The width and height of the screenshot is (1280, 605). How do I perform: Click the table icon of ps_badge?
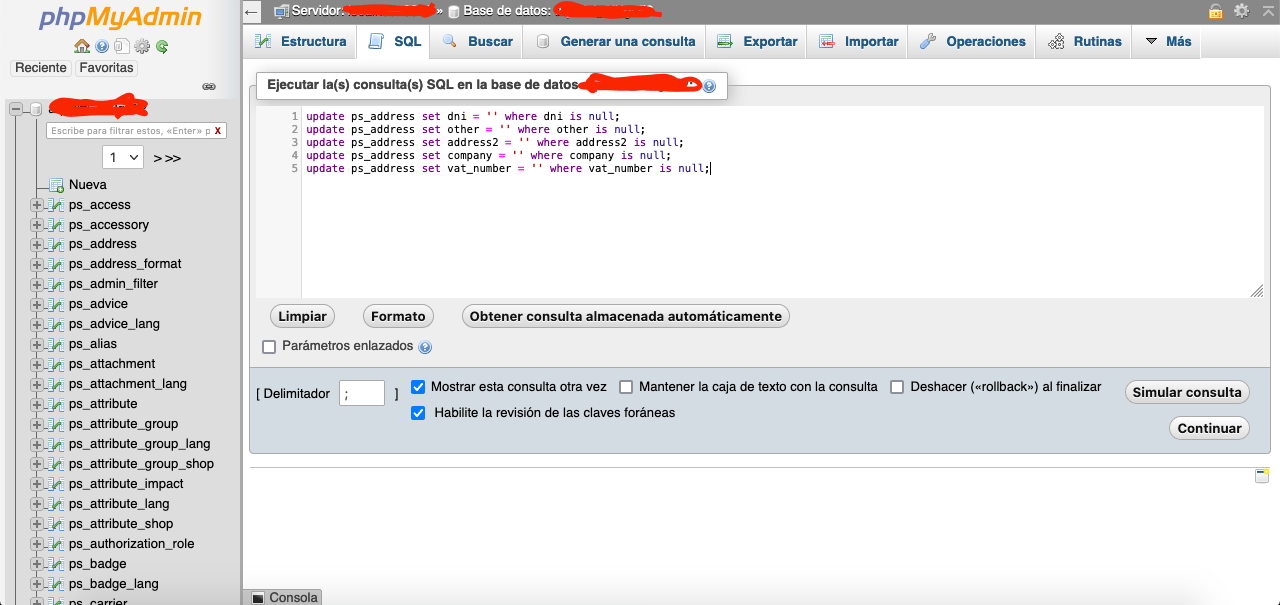coord(56,564)
